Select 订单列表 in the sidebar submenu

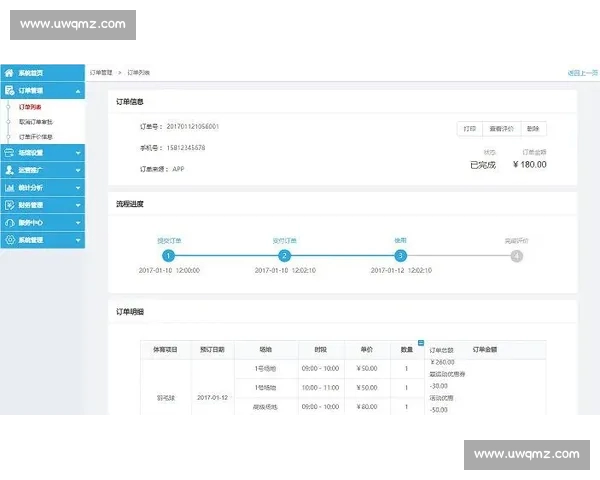(30, 107)
